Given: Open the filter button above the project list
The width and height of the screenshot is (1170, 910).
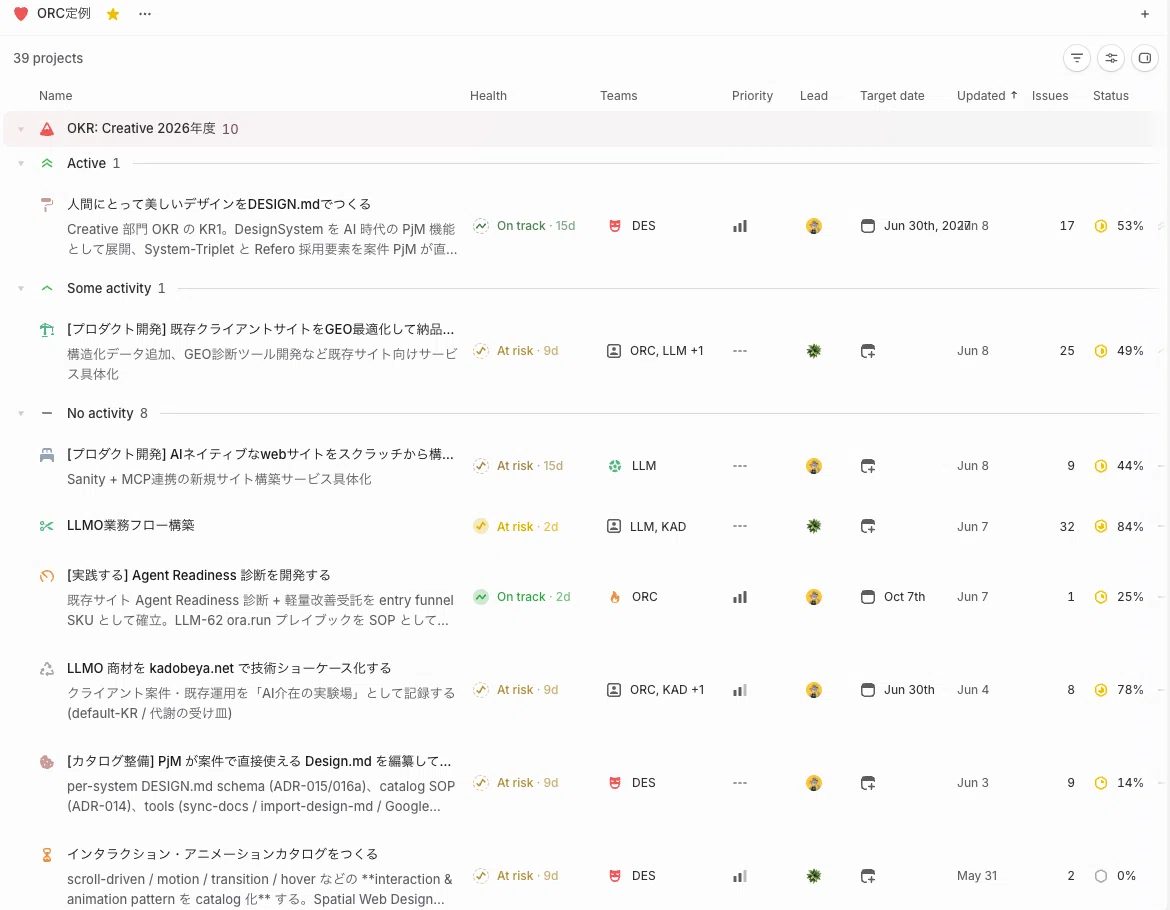Looking at the screenshot, I should 1077,58.
